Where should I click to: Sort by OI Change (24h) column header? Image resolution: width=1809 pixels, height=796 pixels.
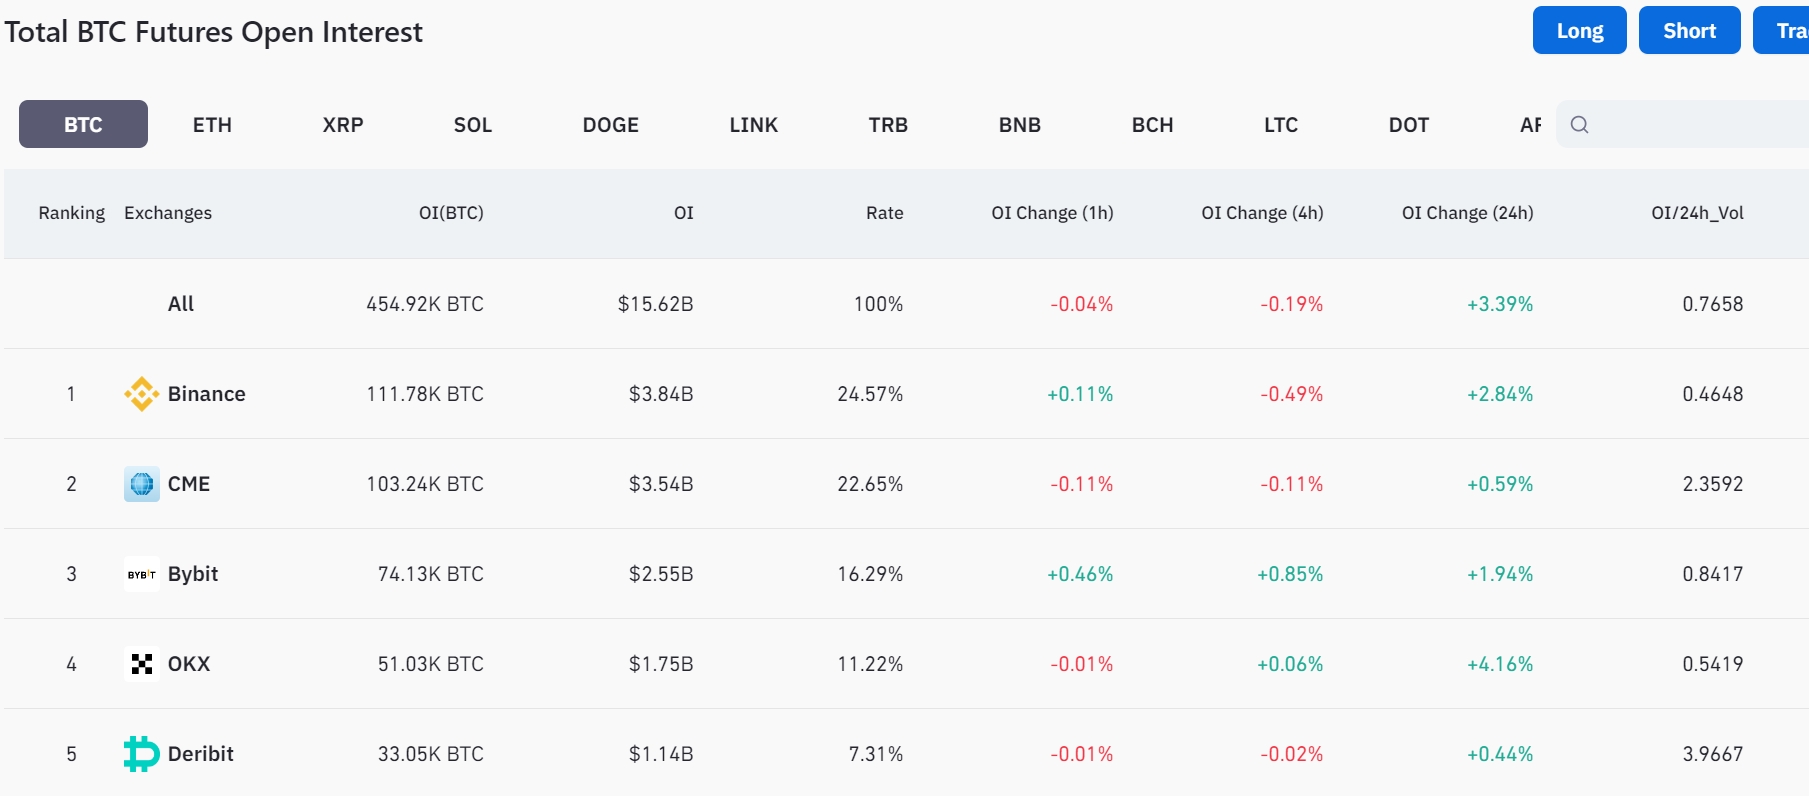point(1467,213)
